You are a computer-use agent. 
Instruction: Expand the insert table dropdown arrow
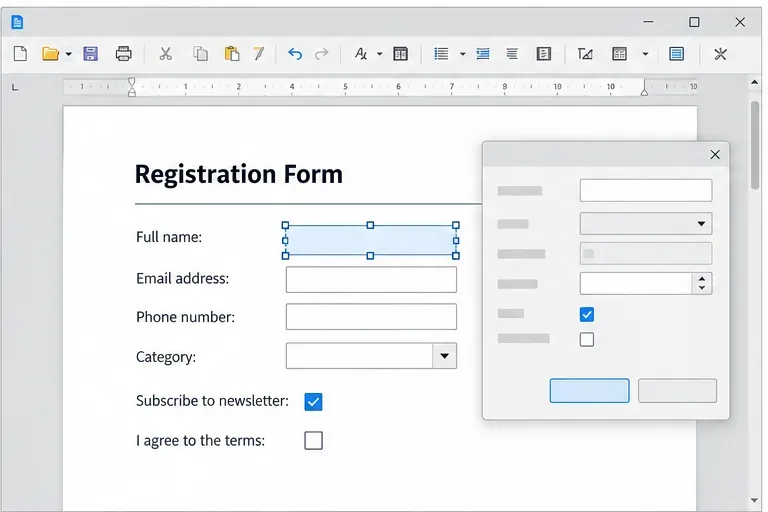(646, 54)
